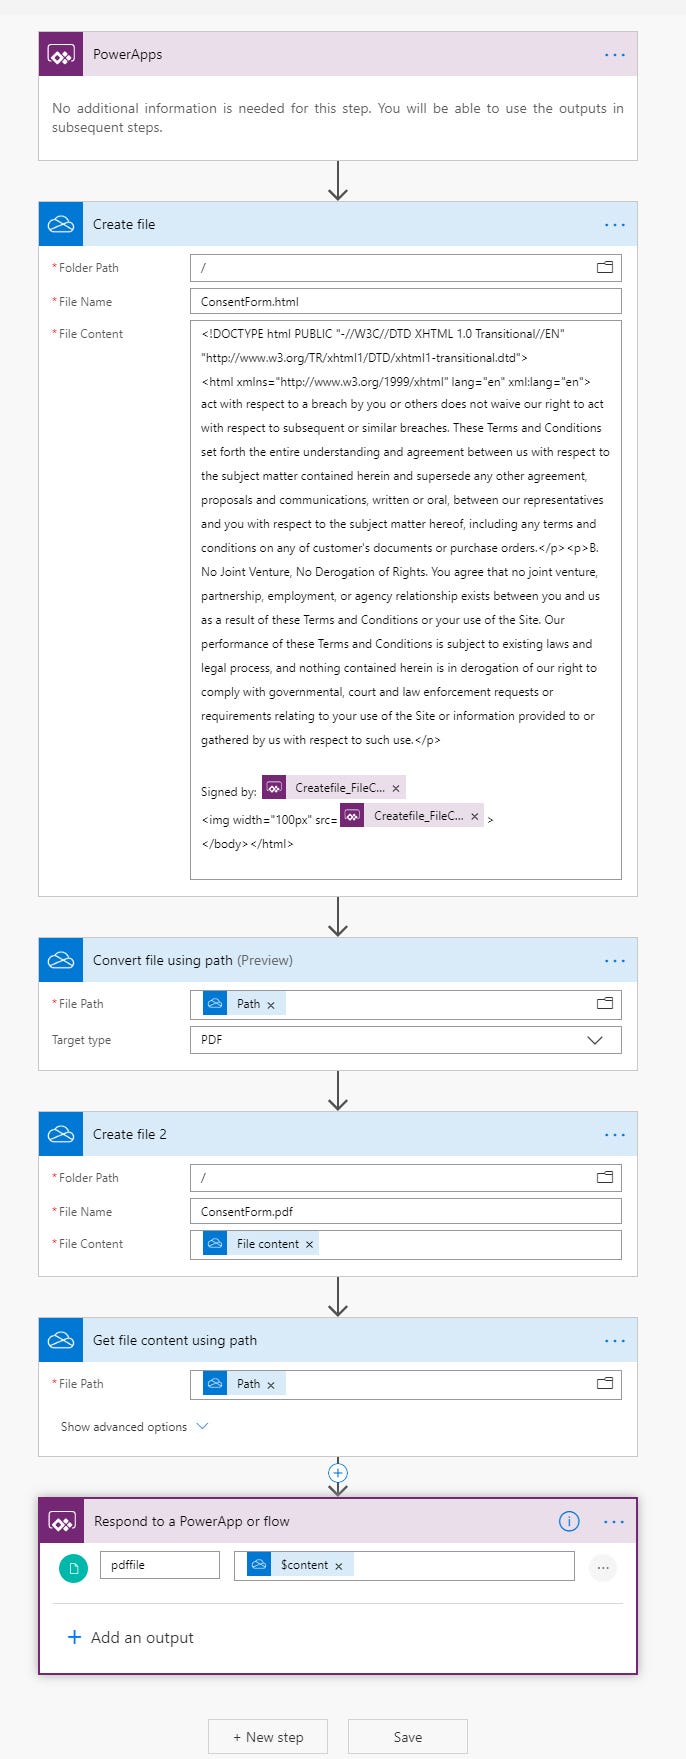Click the OneDrive icon on Convert file step
The width and height of the screenshot is (686, 1759).
click(x=60, y=959)
